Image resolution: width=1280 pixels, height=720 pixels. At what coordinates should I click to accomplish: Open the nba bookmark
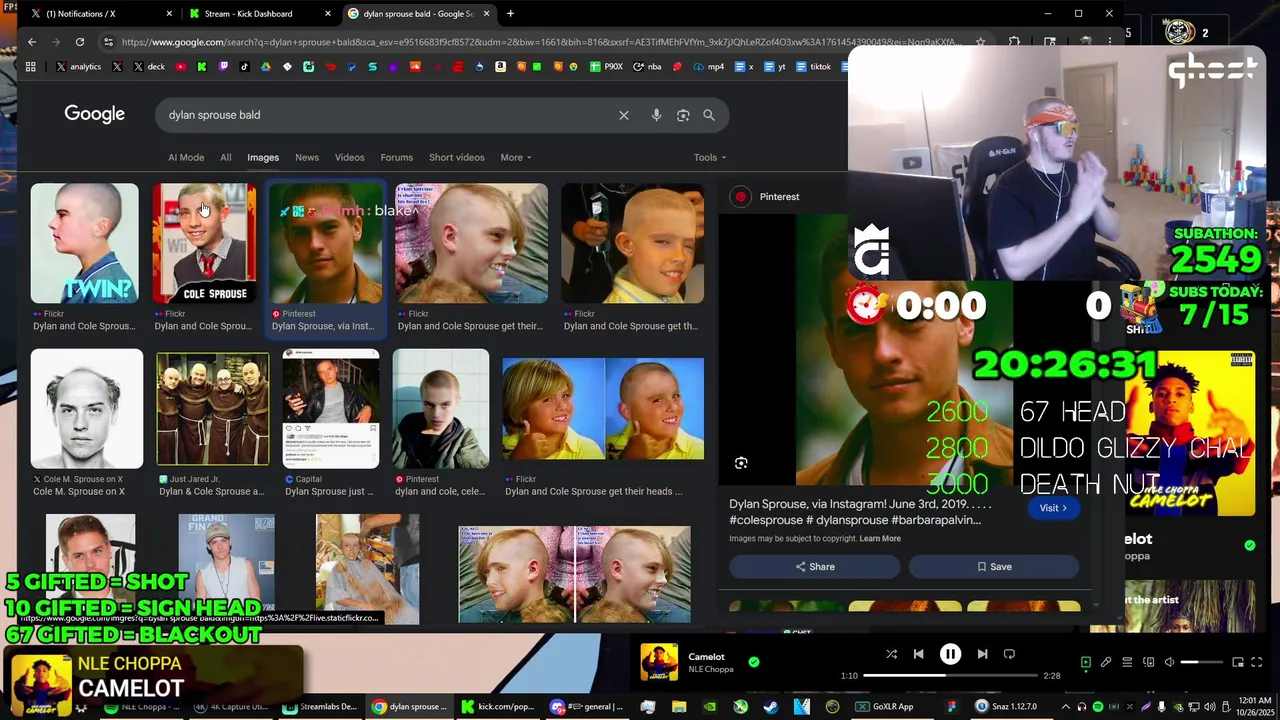click(x=646, y=67)
